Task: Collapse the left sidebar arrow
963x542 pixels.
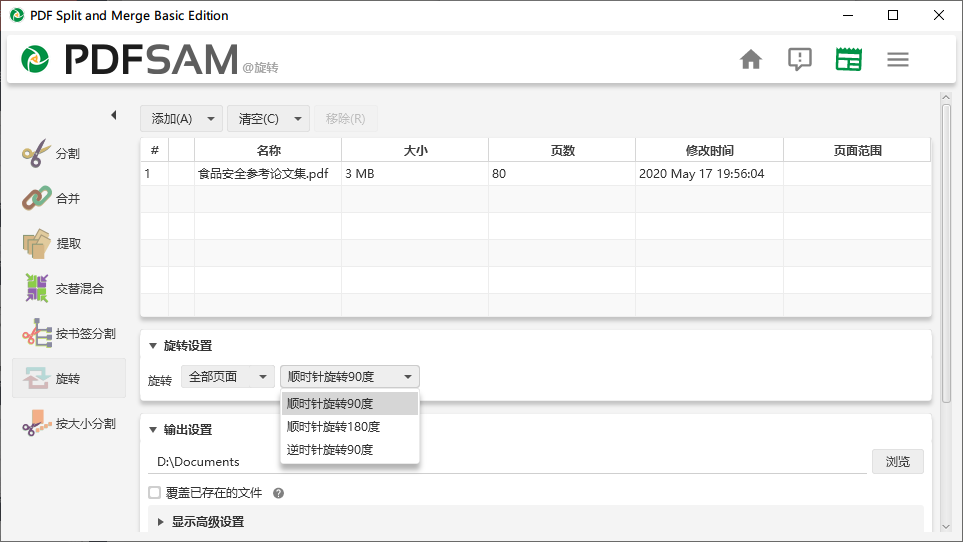Action: pos(114,115)
